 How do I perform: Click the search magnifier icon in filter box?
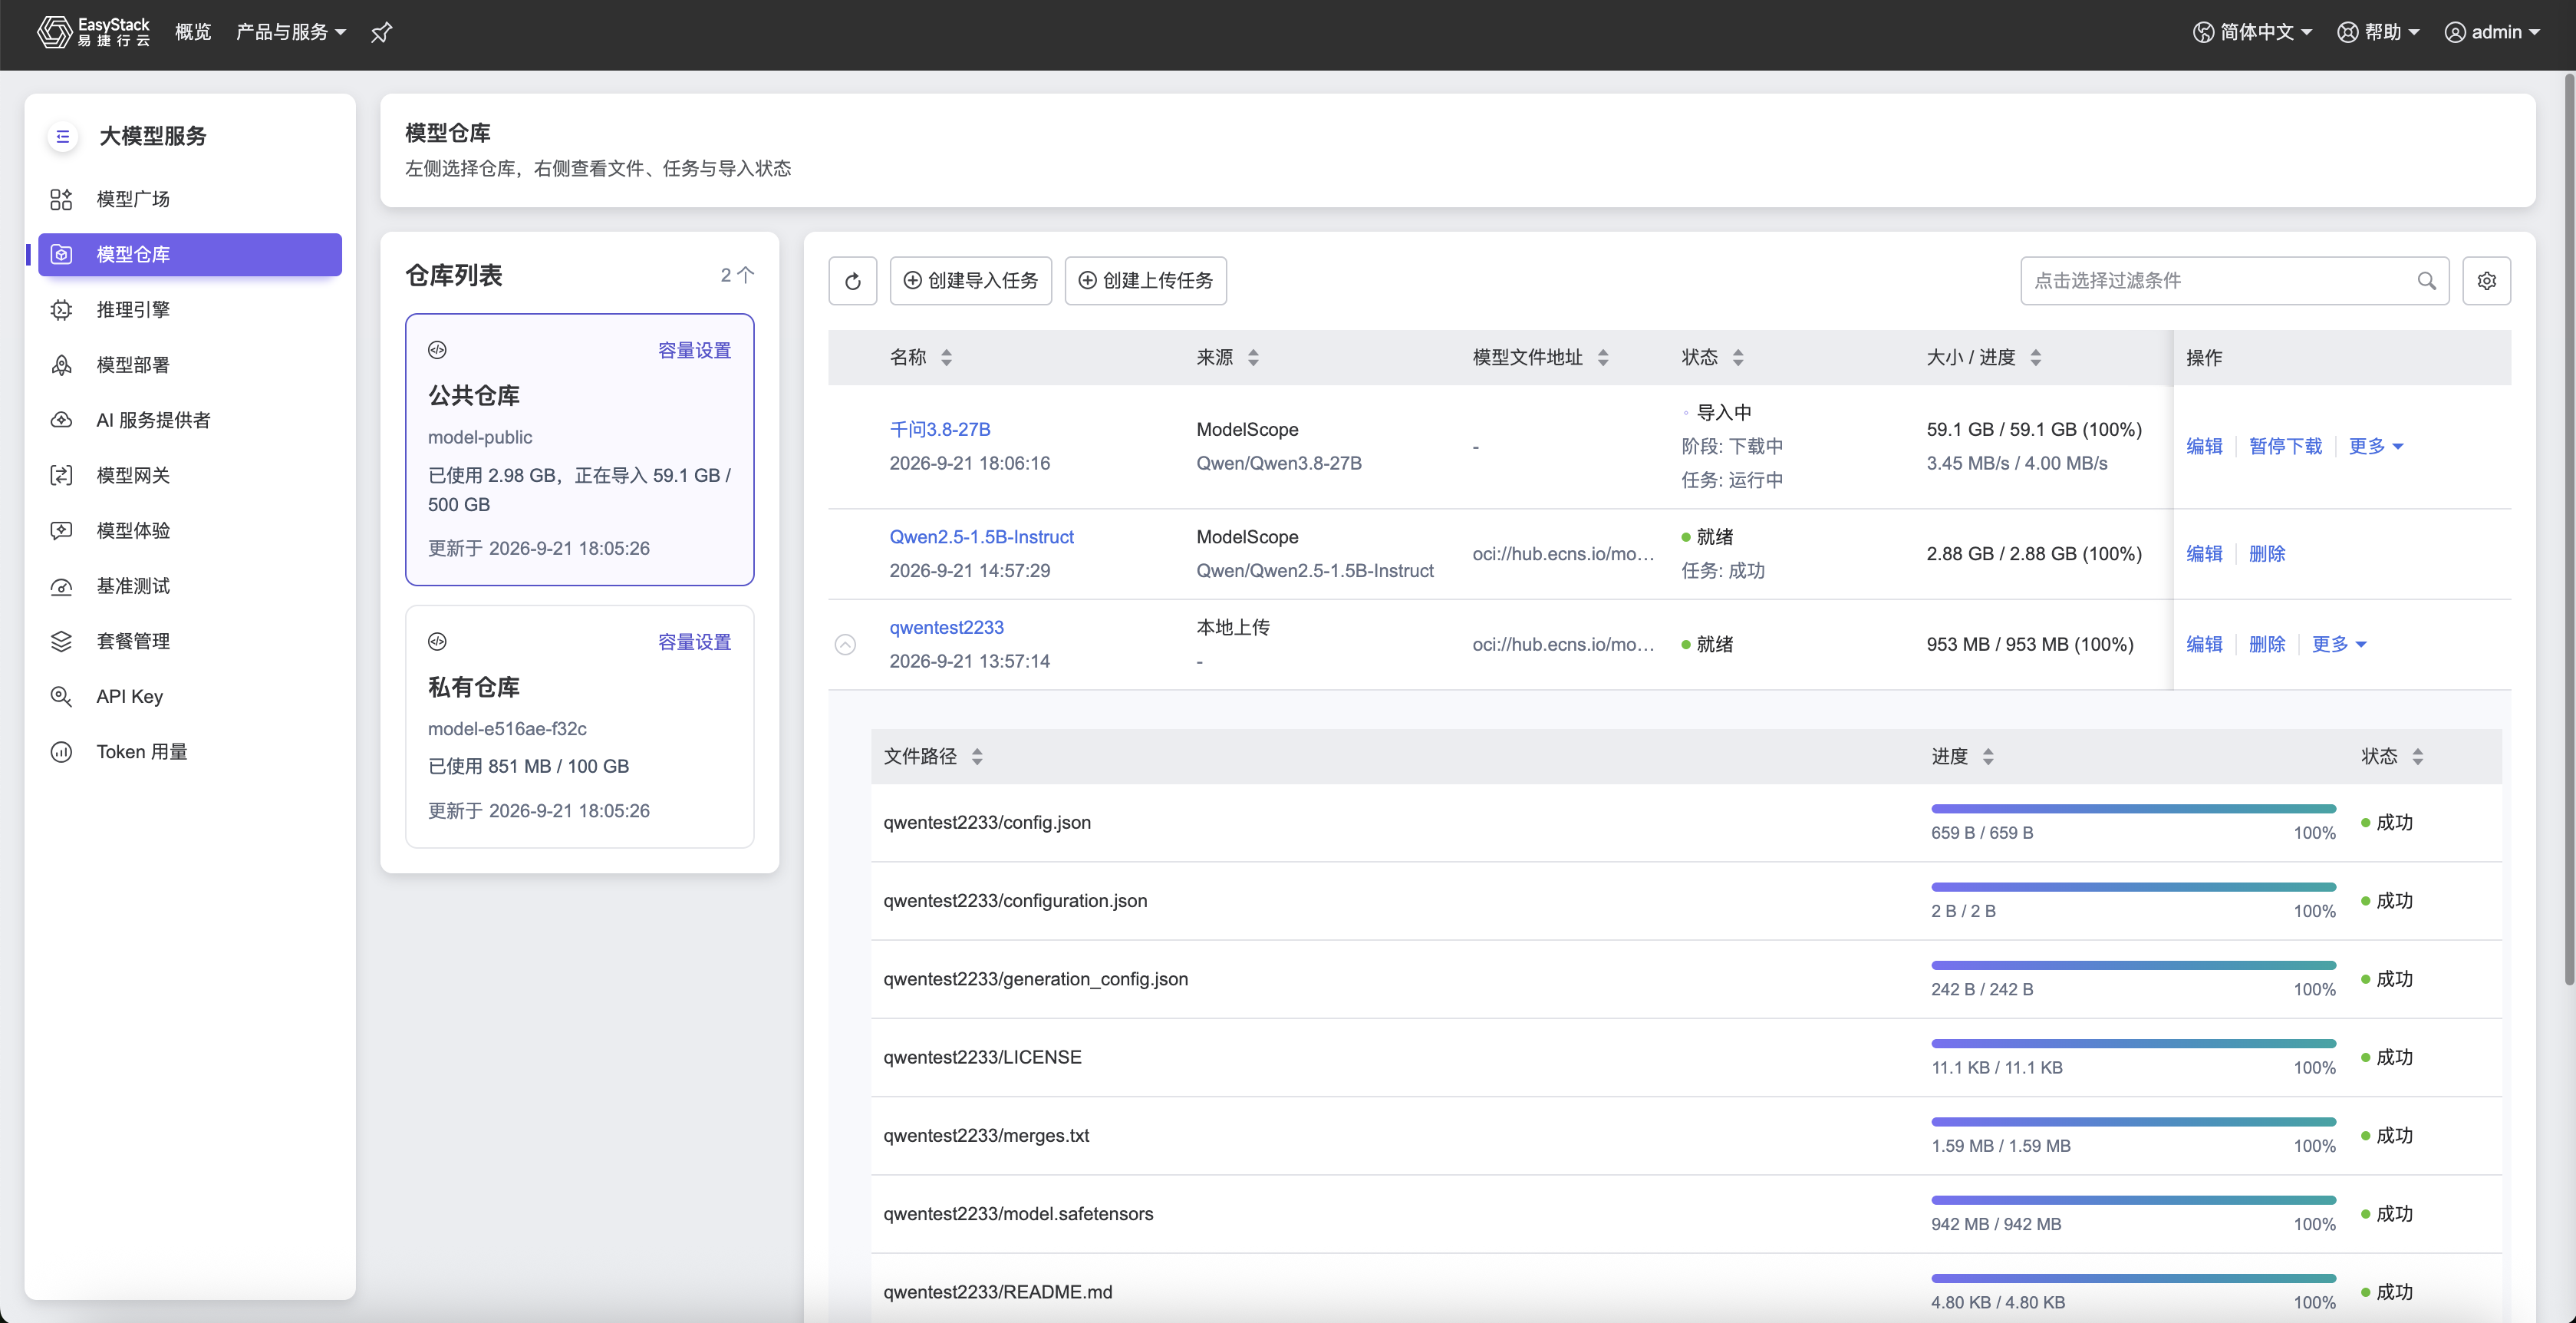point(2426,281)
